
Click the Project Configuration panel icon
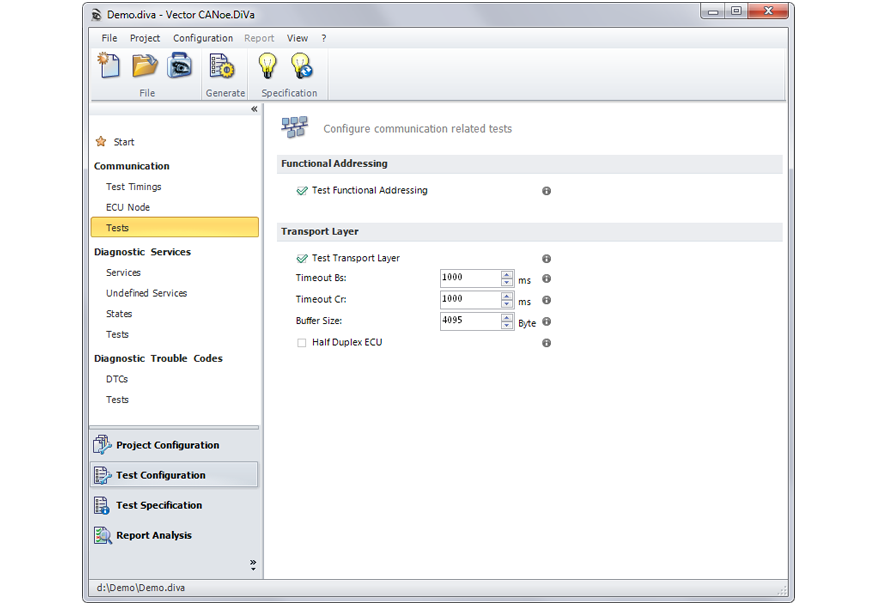[x=102, y=445]
